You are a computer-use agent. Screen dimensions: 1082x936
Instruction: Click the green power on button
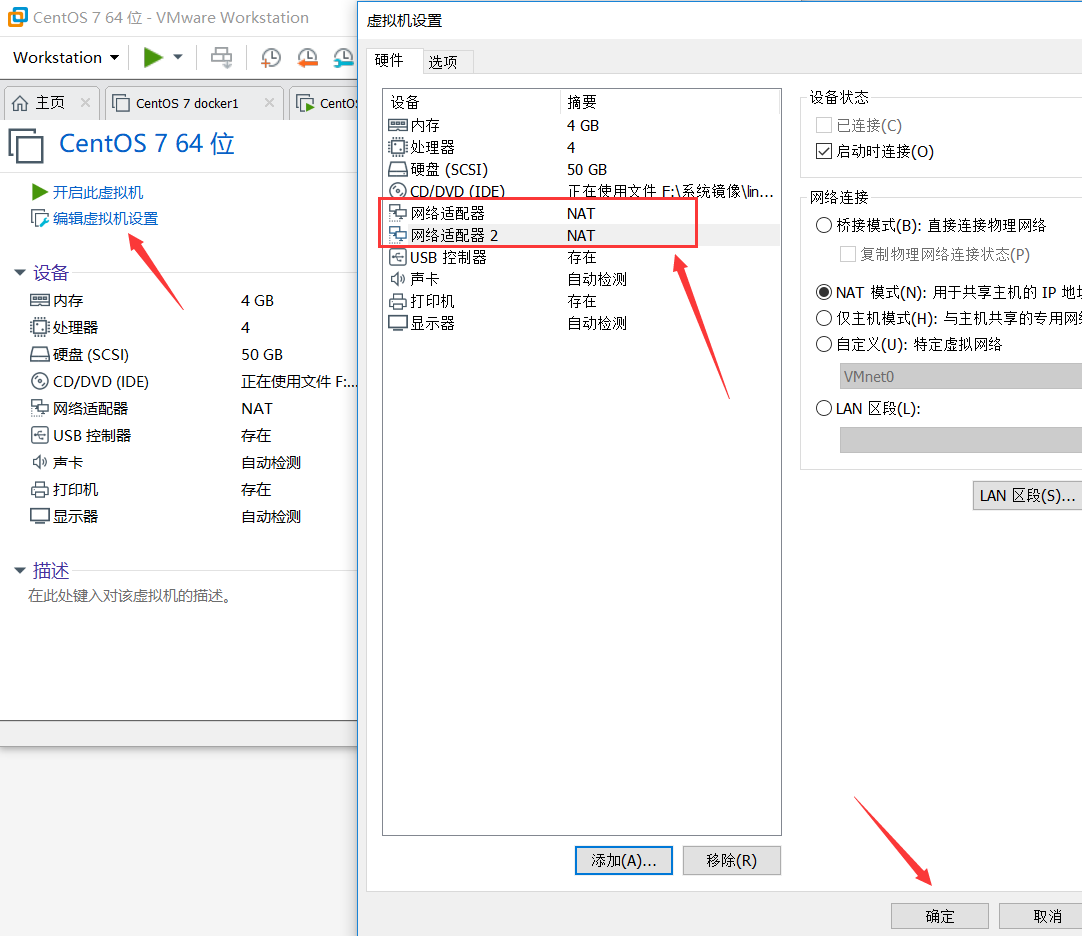tap(153, 57)
